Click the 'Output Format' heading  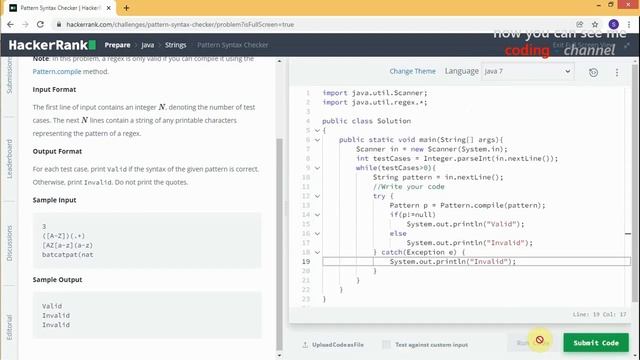[57, 151]
